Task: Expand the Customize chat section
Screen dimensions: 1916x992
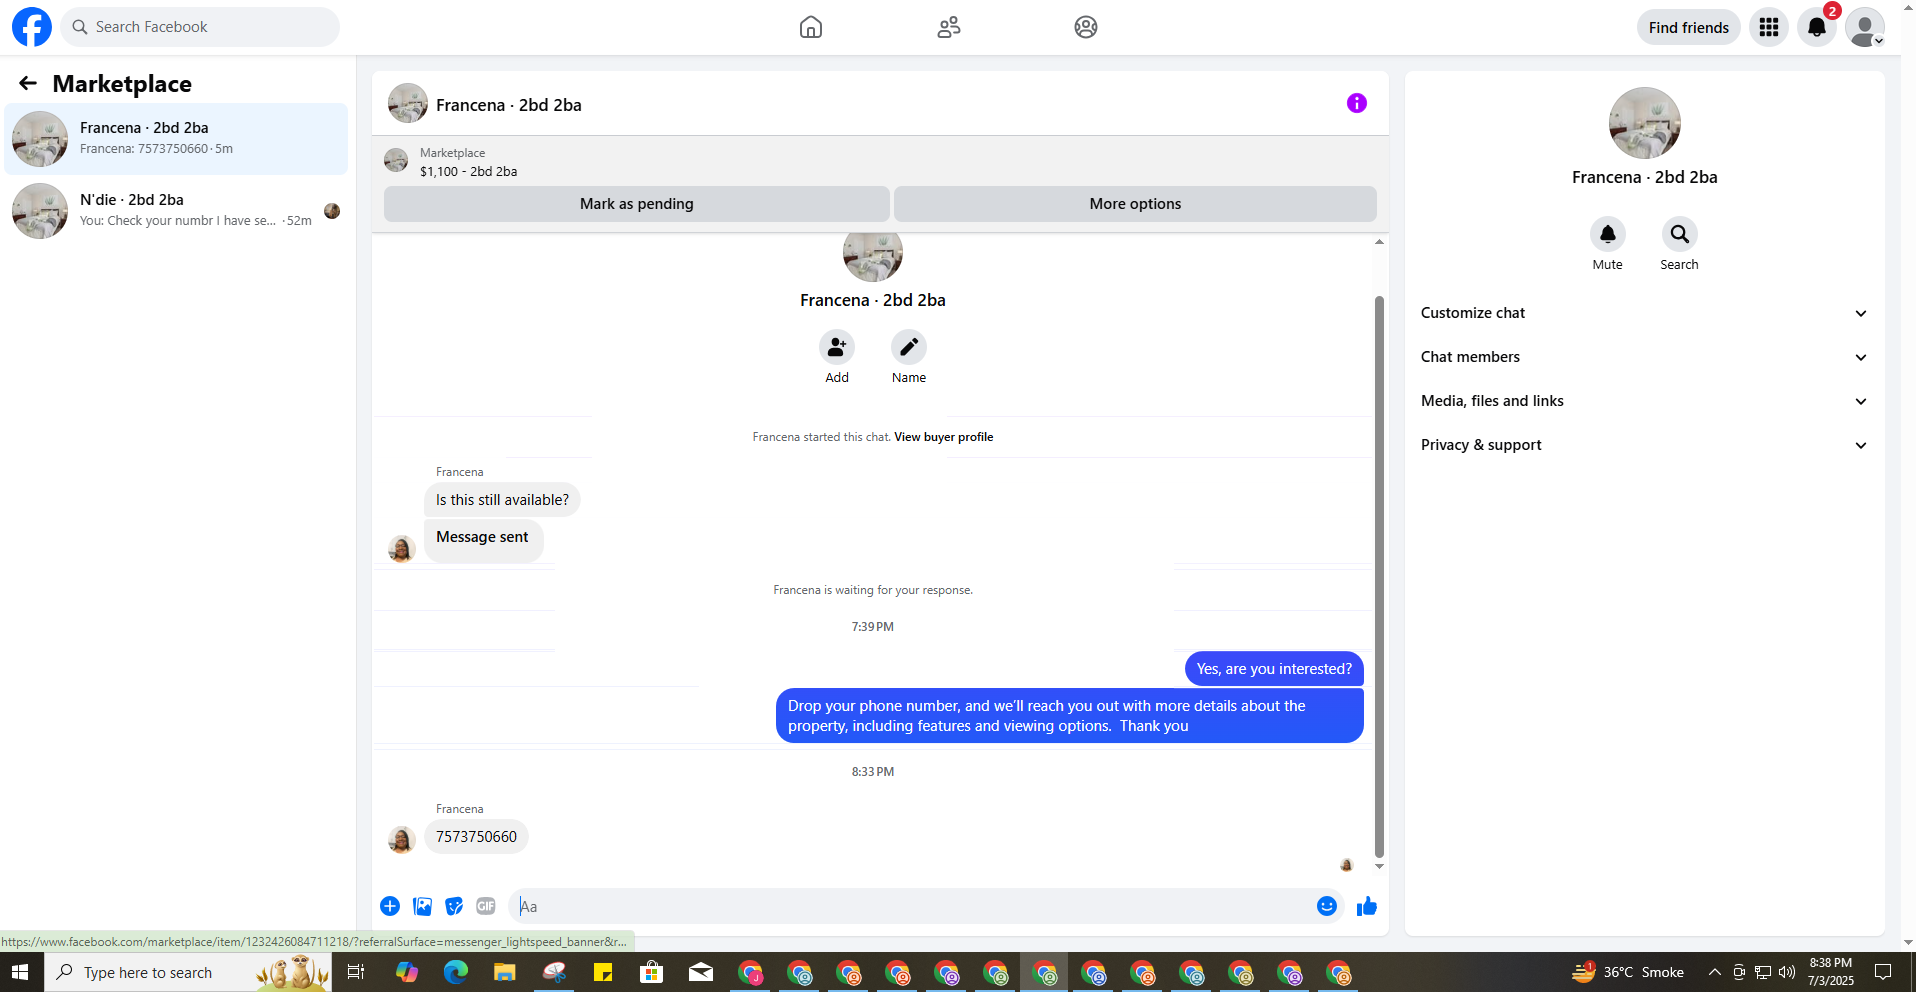Action: pyautogui.click(x=1645, y=313)
